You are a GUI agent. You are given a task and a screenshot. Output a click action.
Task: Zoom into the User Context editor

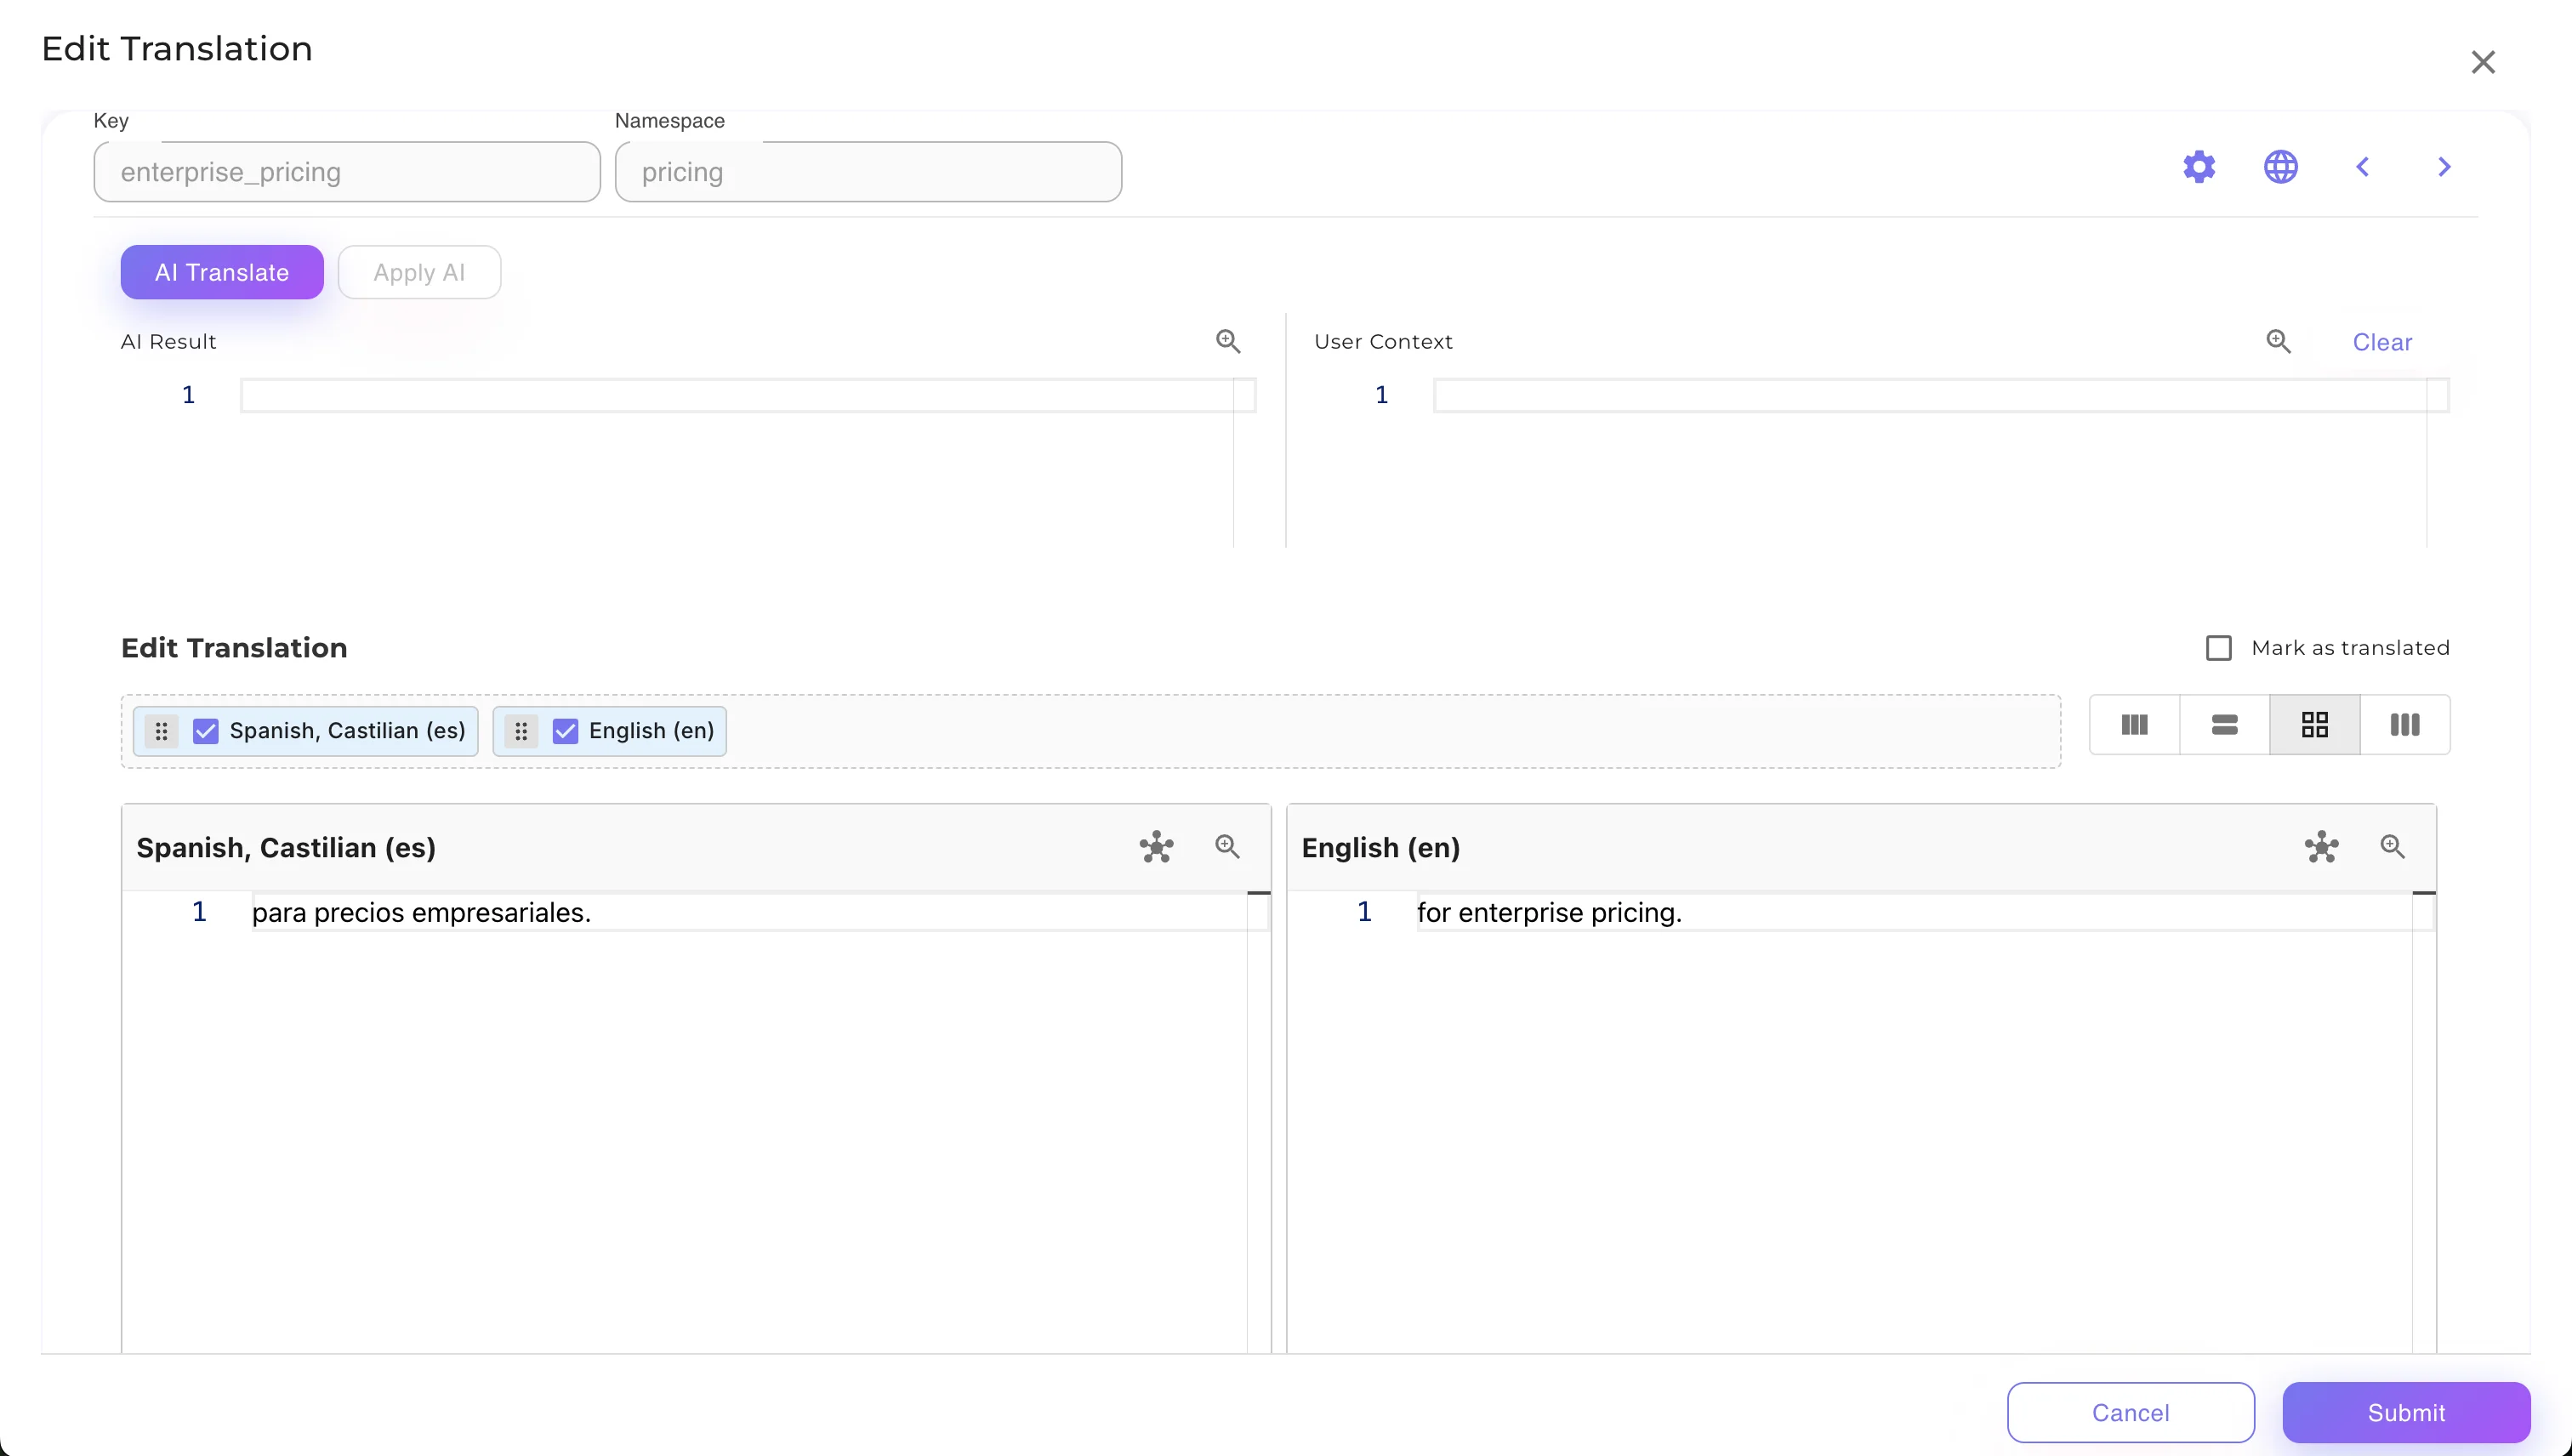tap(2278, 341)
